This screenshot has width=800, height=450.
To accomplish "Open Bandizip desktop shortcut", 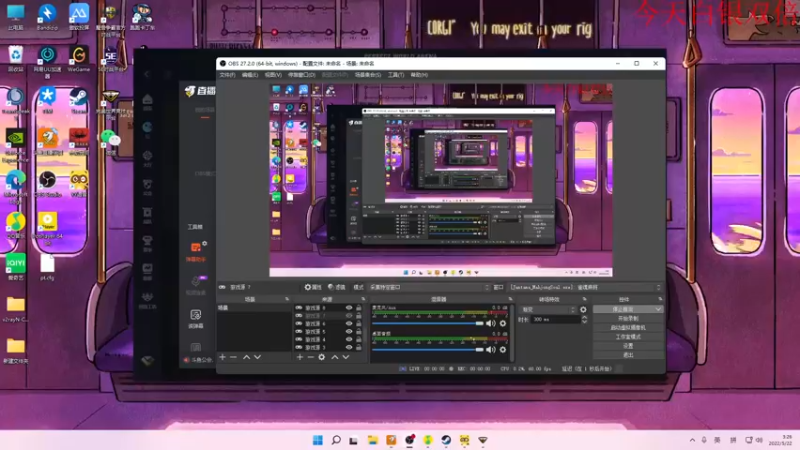I will pyautogui.click(x=47, y=16).
